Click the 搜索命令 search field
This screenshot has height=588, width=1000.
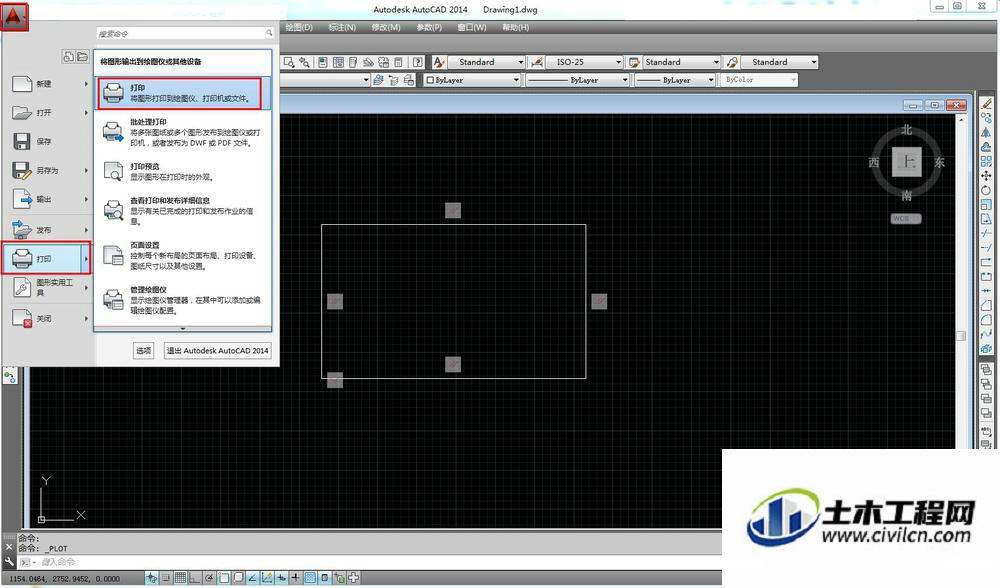coord(185,33)
